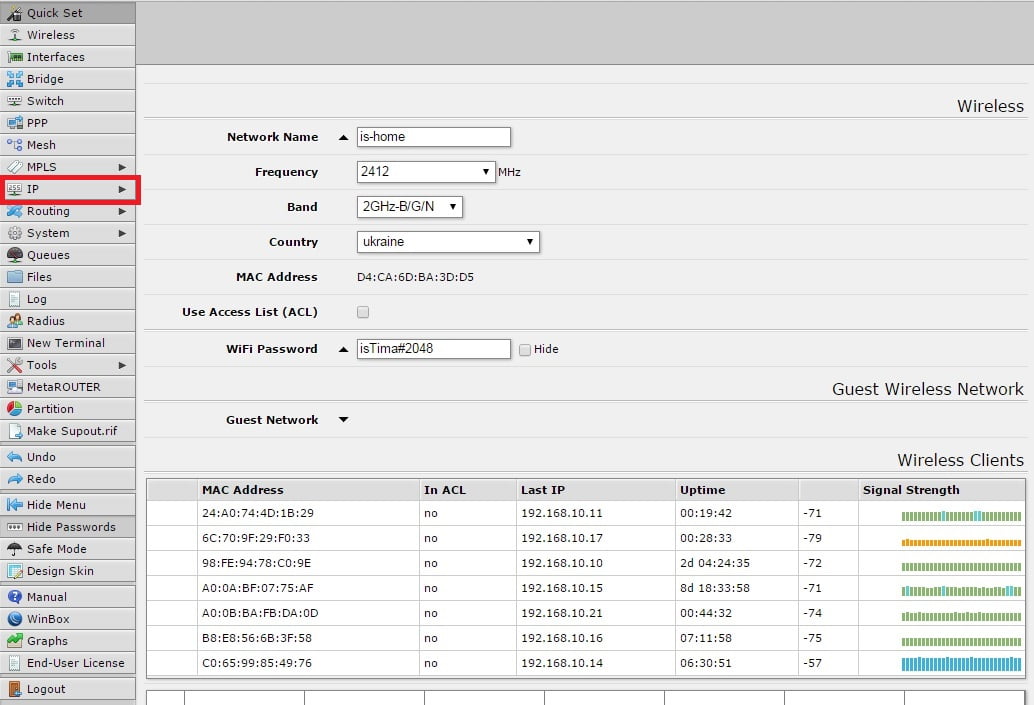
Task: Click the Logout button label
Action: [46, 689]
